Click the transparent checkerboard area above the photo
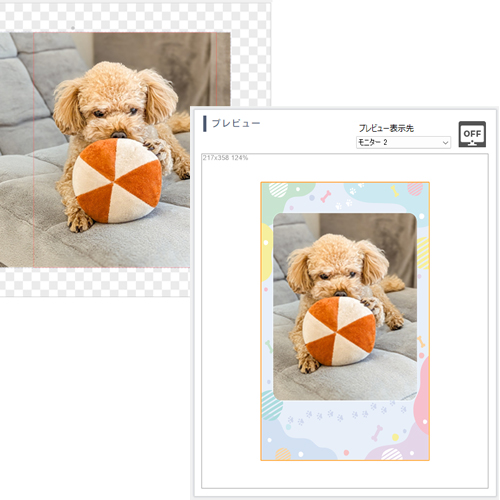The width and height of the screenshot is (500, 500). (133, 17)
